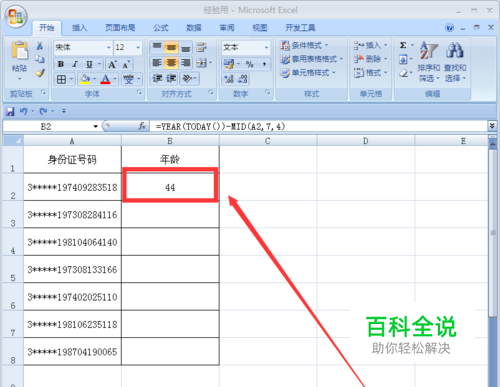Click Undo in quick access toolbar
500x387 pixels.
pyautogui.click(x=23, y=111)
